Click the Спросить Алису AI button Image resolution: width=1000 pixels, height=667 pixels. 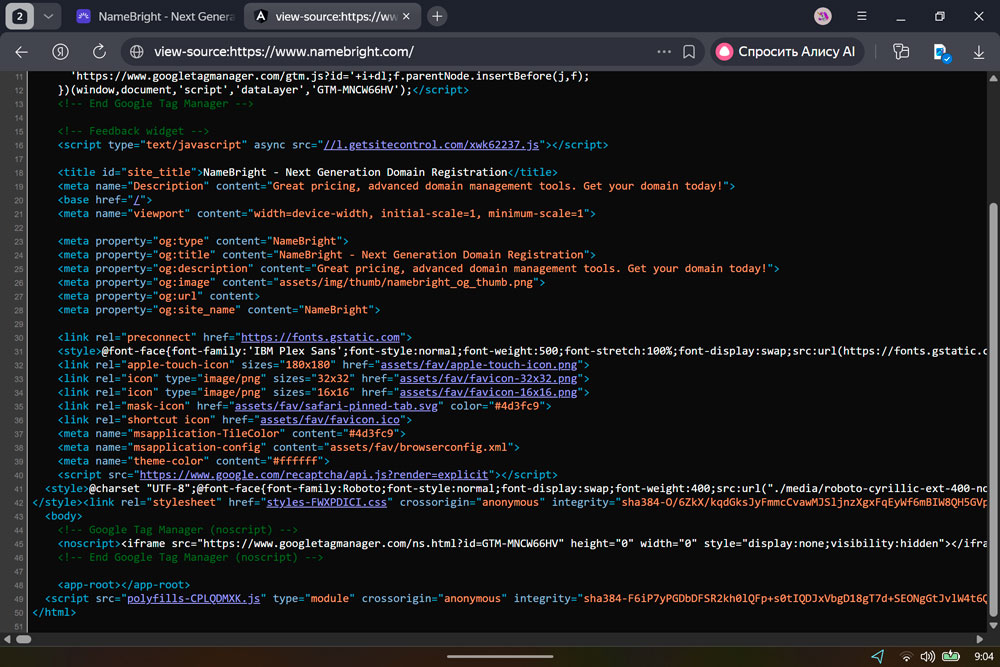(787, 52)
